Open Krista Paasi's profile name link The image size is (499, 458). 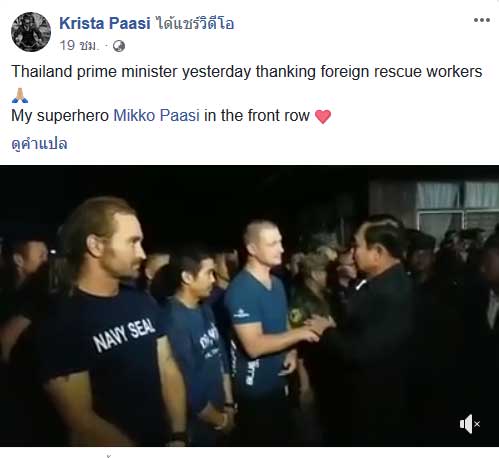[105, 23]
